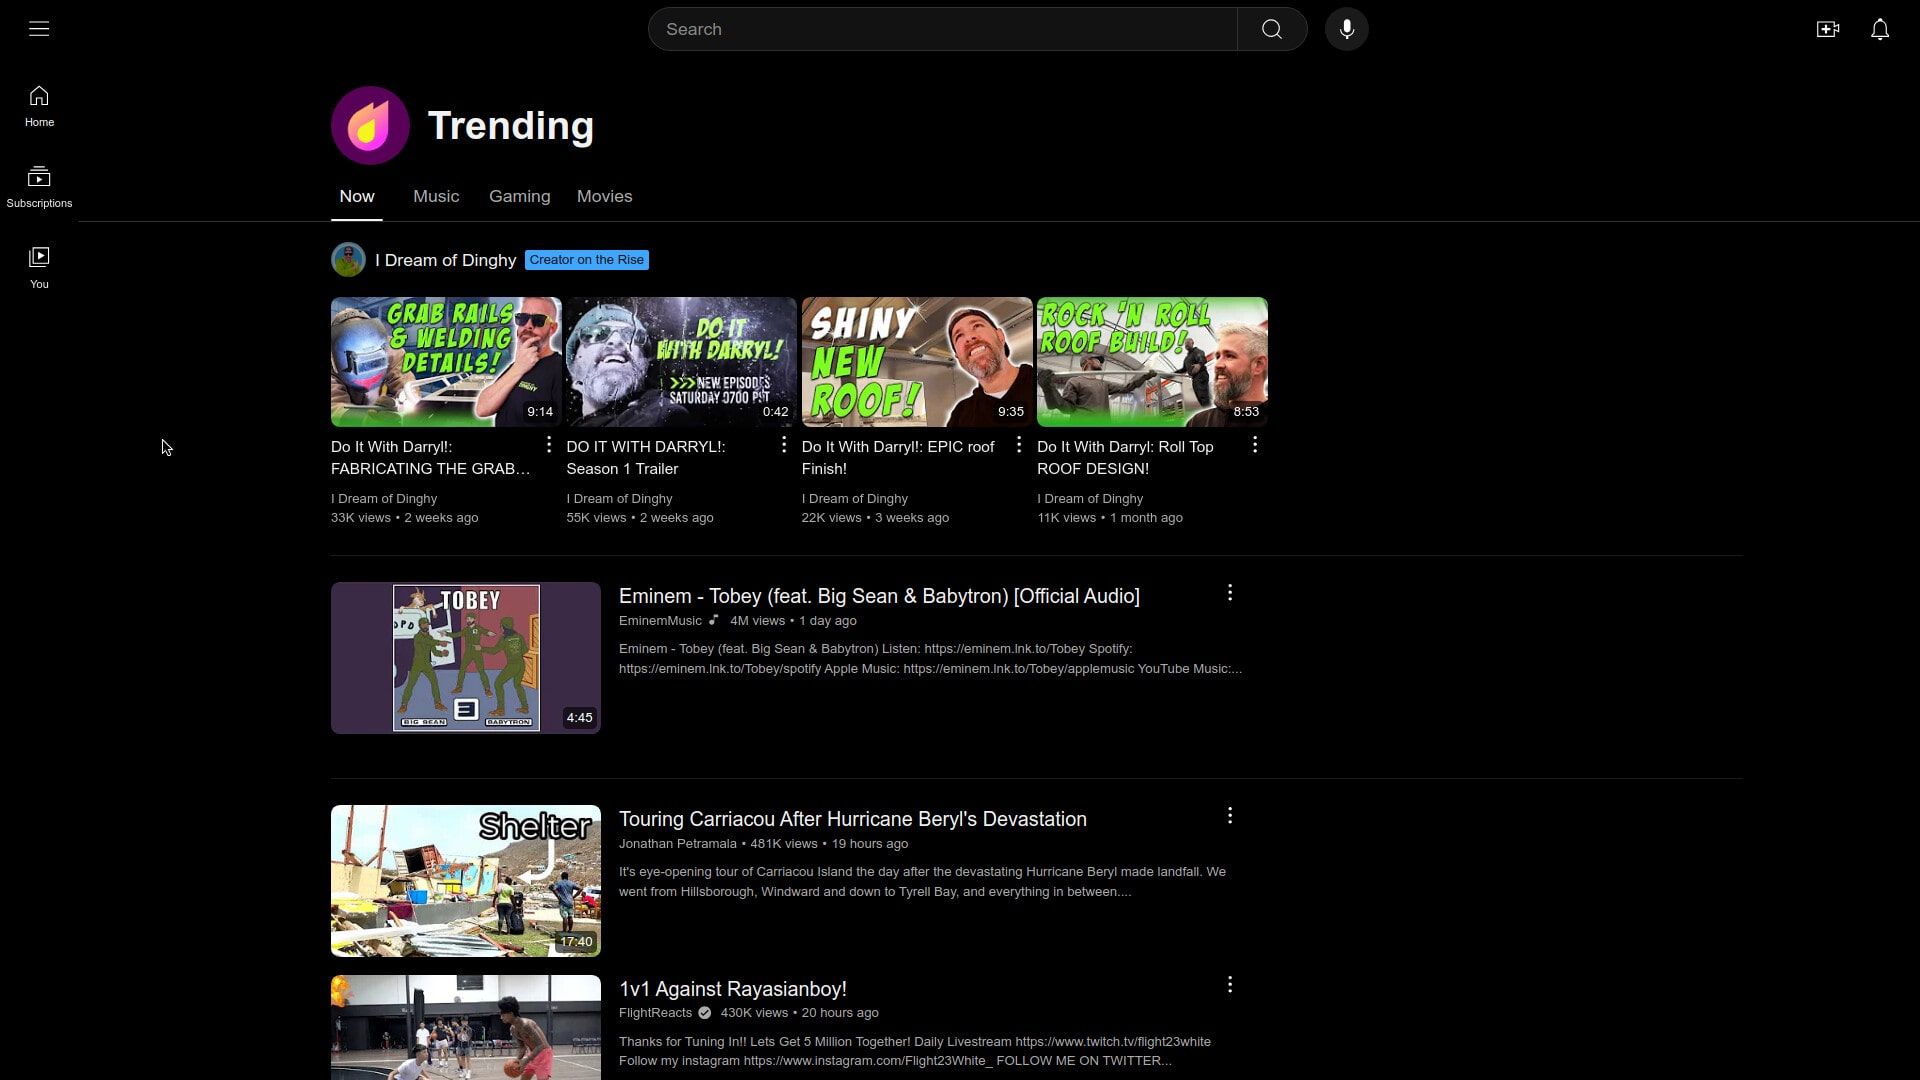
Task: Go to Home in sidebar
Action: point(39,106)
